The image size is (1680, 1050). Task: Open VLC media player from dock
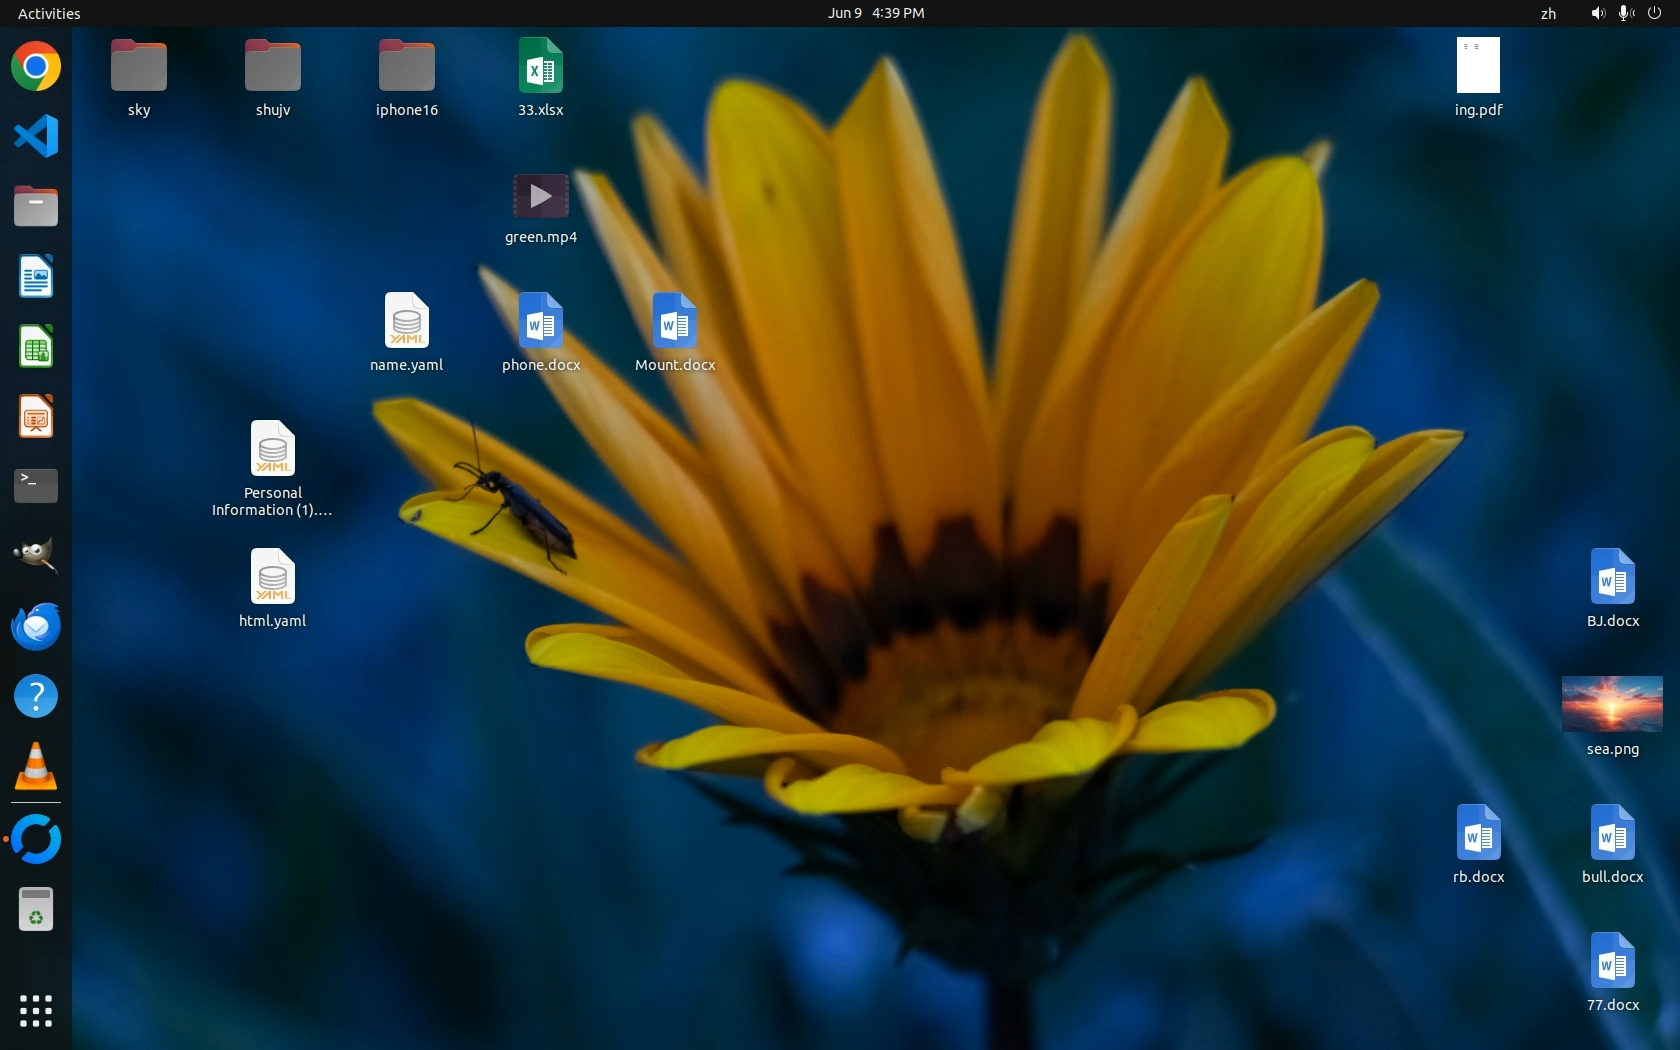pyautogui.click(x=36, y=767)
